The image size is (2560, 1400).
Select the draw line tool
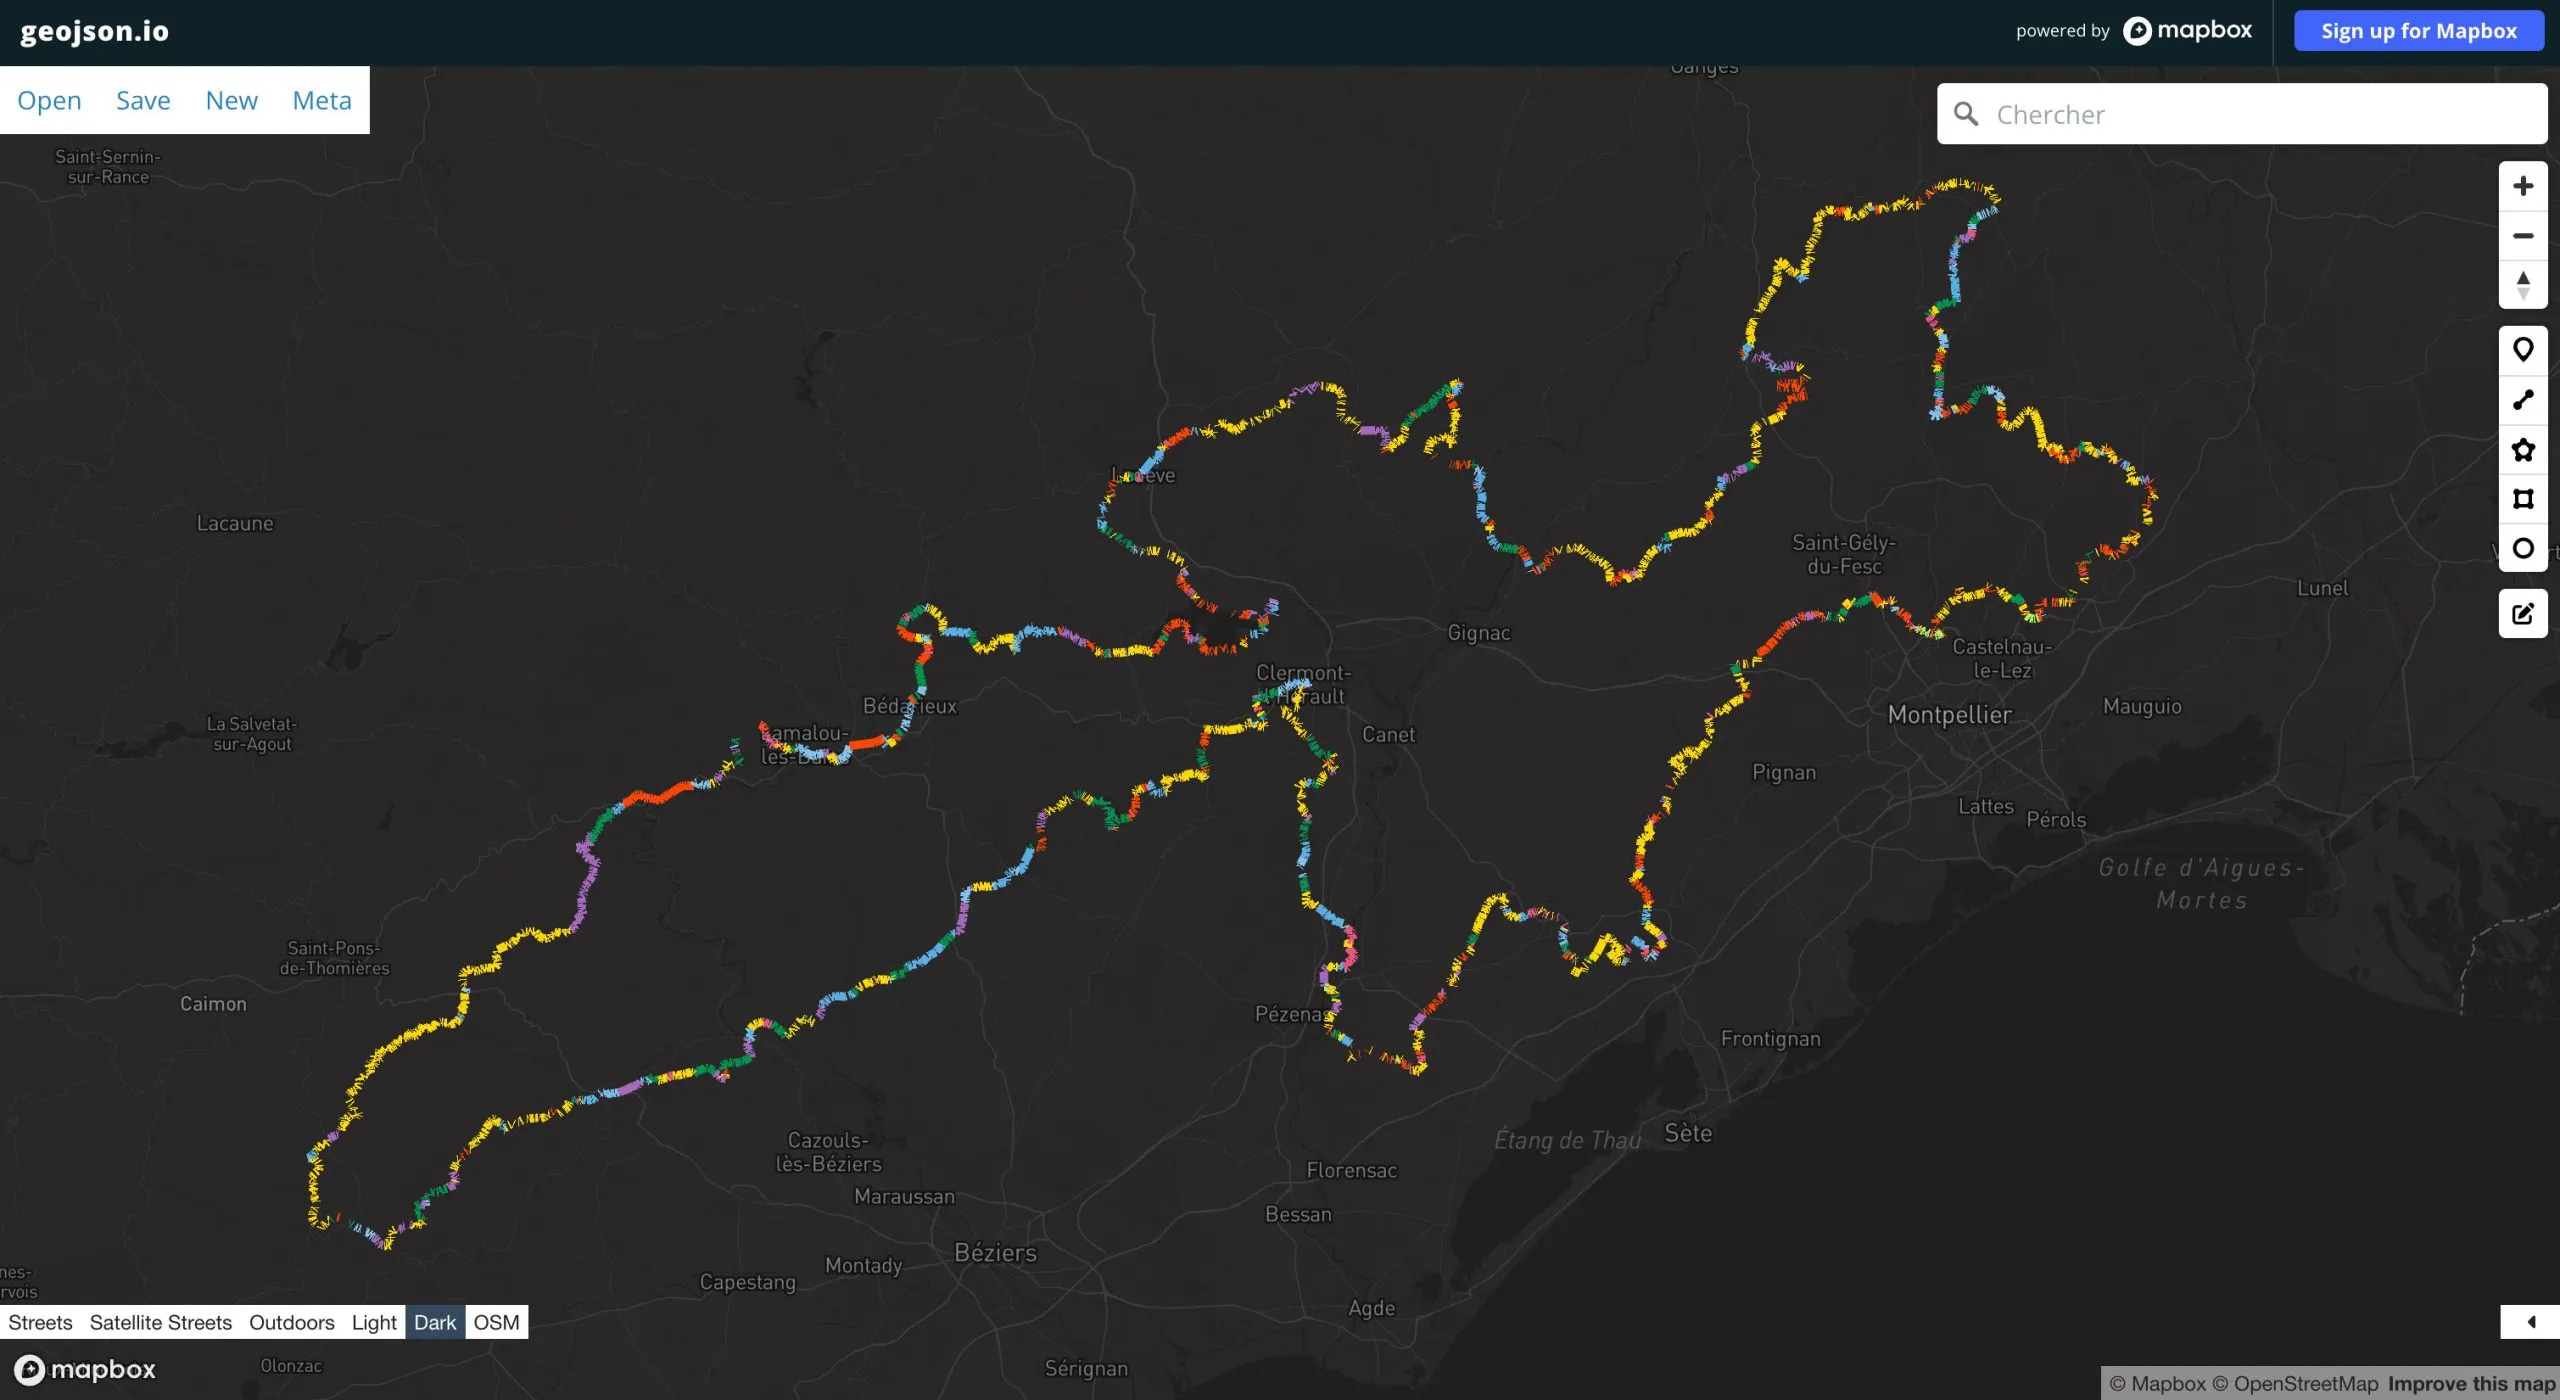coord(2523,400)
